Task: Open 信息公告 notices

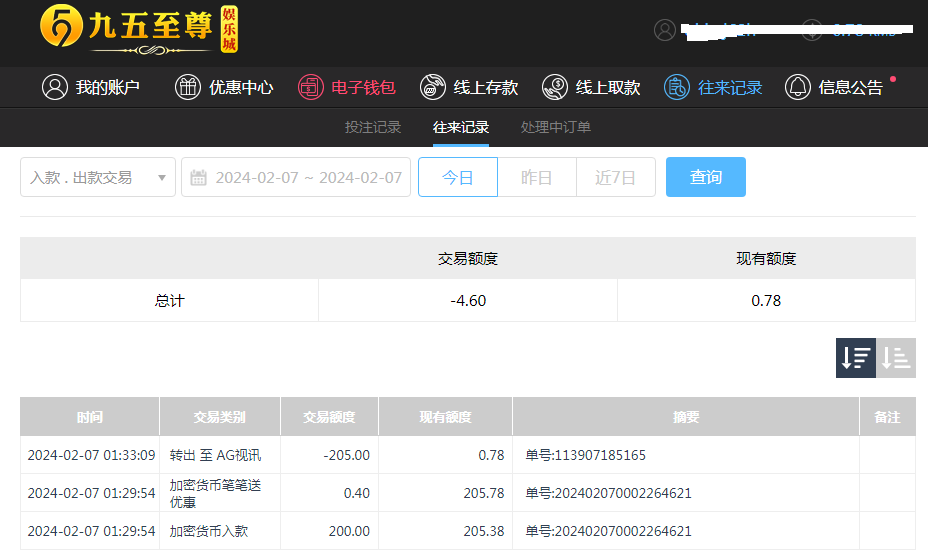Action: click(x=851, y=87)
